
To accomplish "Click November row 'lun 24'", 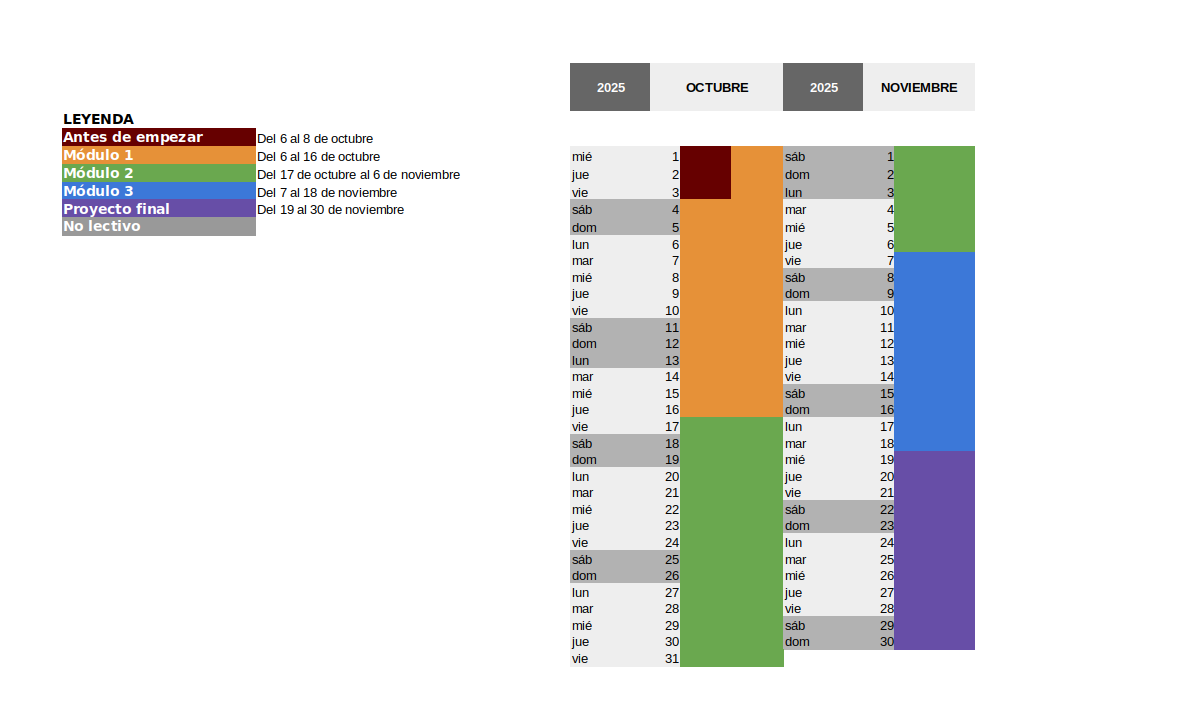I will pos(838,542).
